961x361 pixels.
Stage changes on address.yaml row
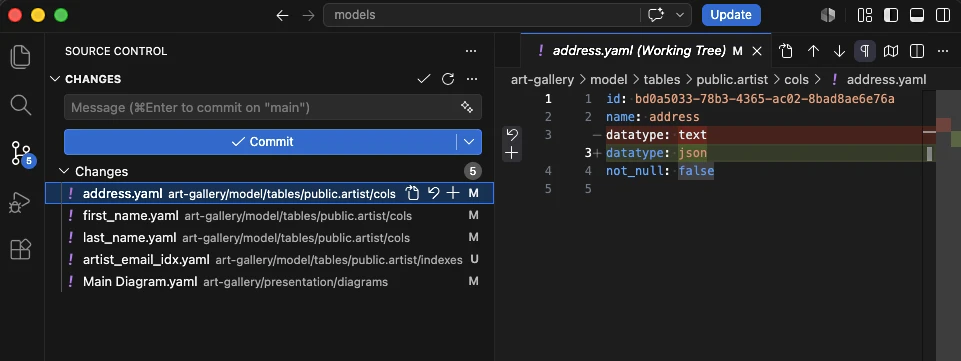[453, 194]
